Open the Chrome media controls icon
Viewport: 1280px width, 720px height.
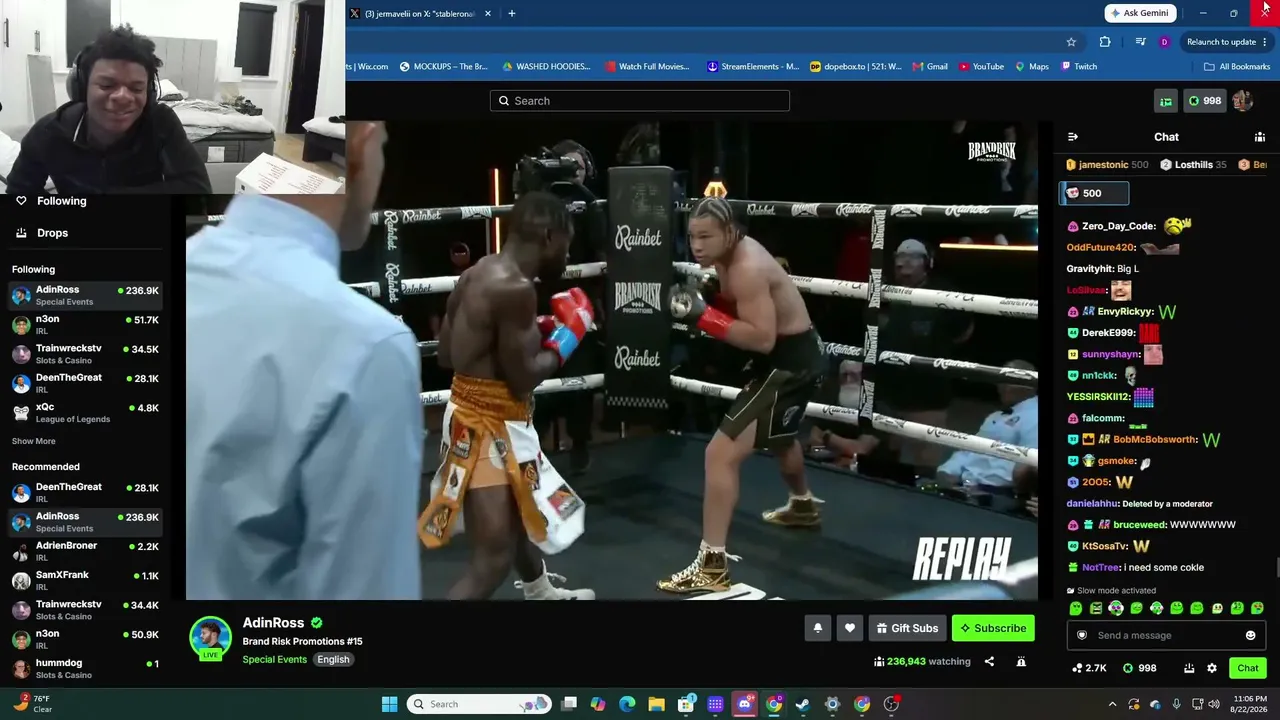click(1140, 42)
